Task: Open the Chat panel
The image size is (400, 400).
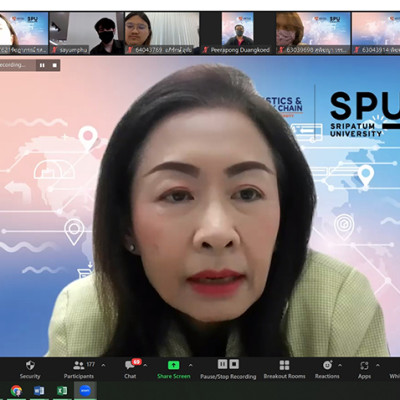Action: coord(130,370)
